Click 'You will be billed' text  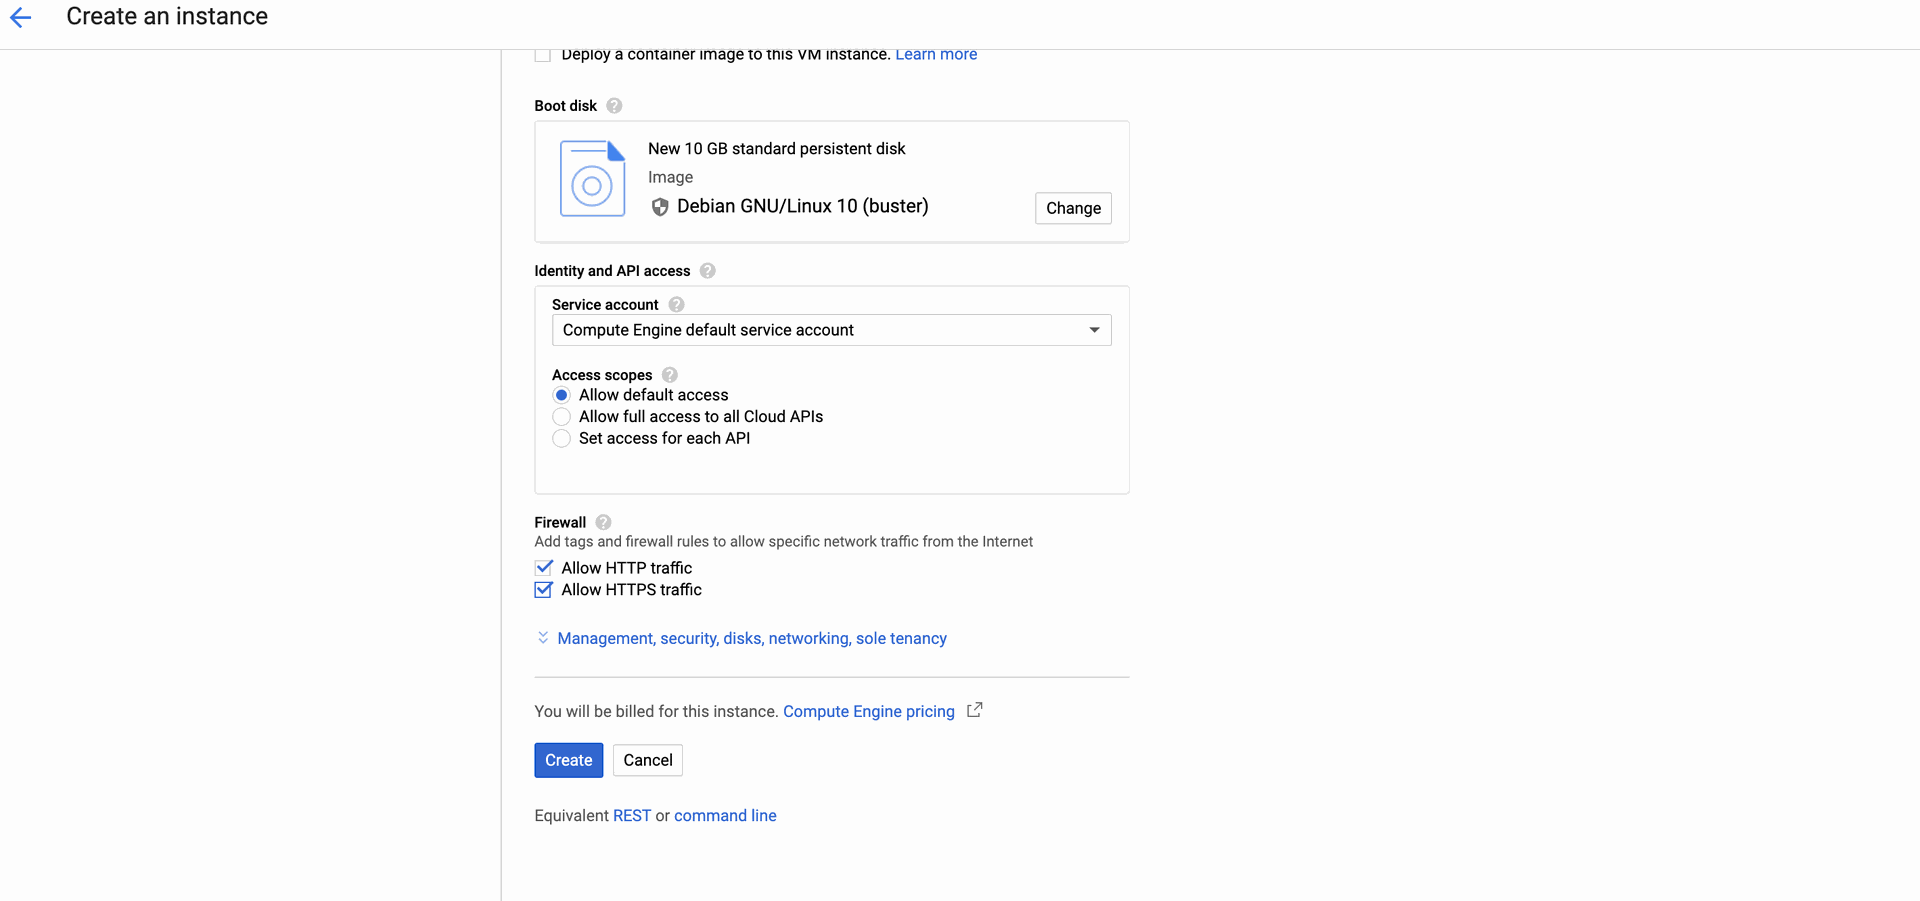656,711
